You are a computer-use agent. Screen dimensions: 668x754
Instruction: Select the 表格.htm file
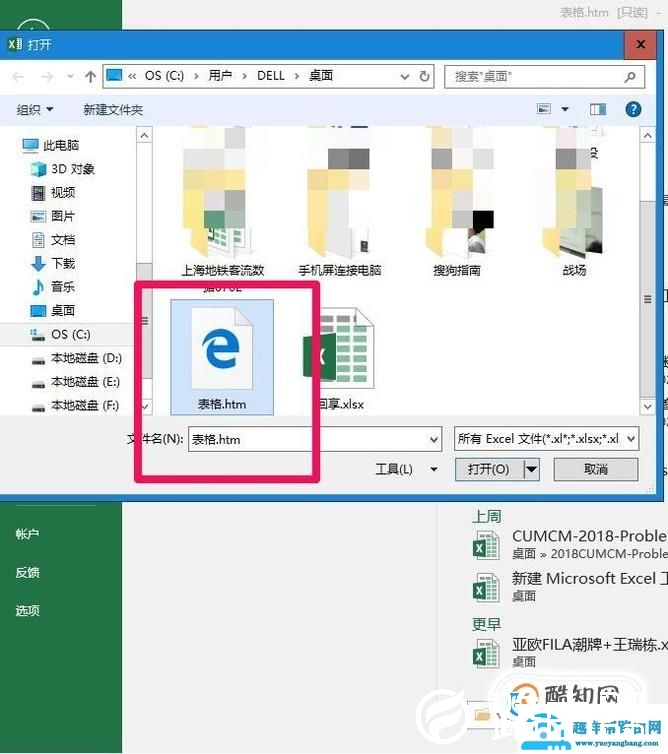pos(222,357)
